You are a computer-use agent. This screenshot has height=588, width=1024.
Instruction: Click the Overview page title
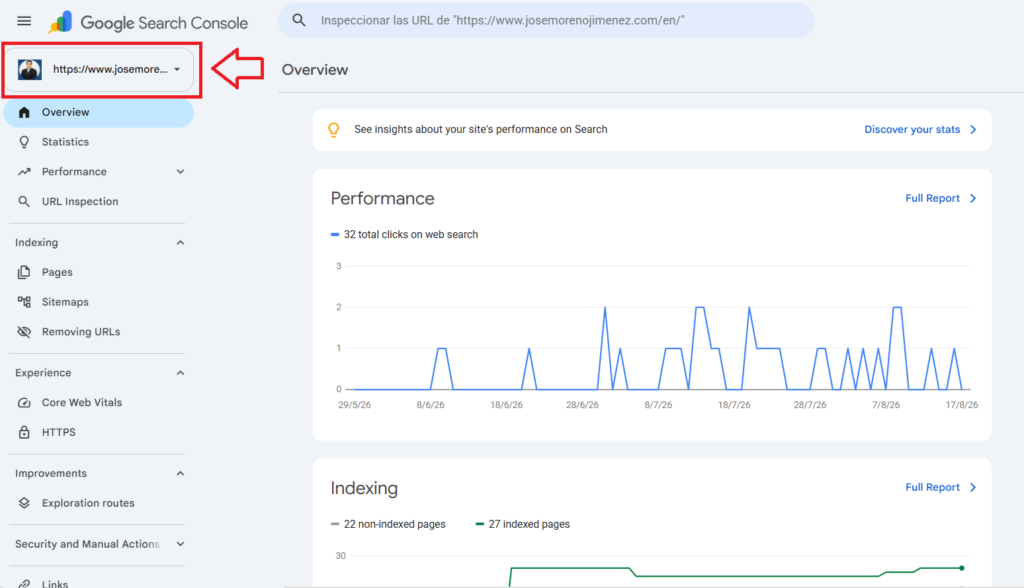click(315, 70)
